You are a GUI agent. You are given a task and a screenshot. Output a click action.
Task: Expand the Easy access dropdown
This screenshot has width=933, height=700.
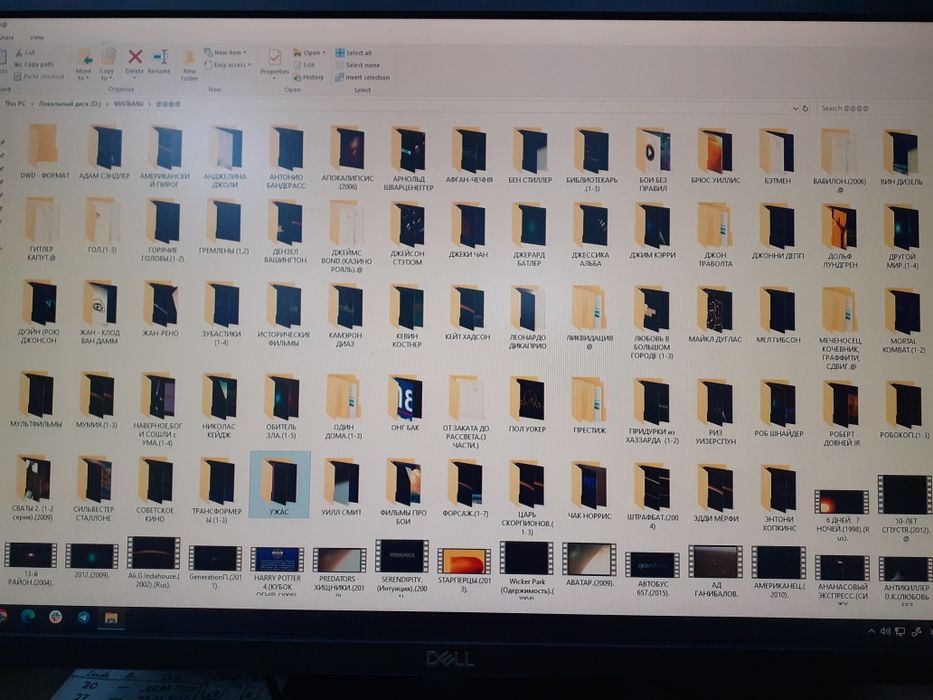tap(228, 64)
